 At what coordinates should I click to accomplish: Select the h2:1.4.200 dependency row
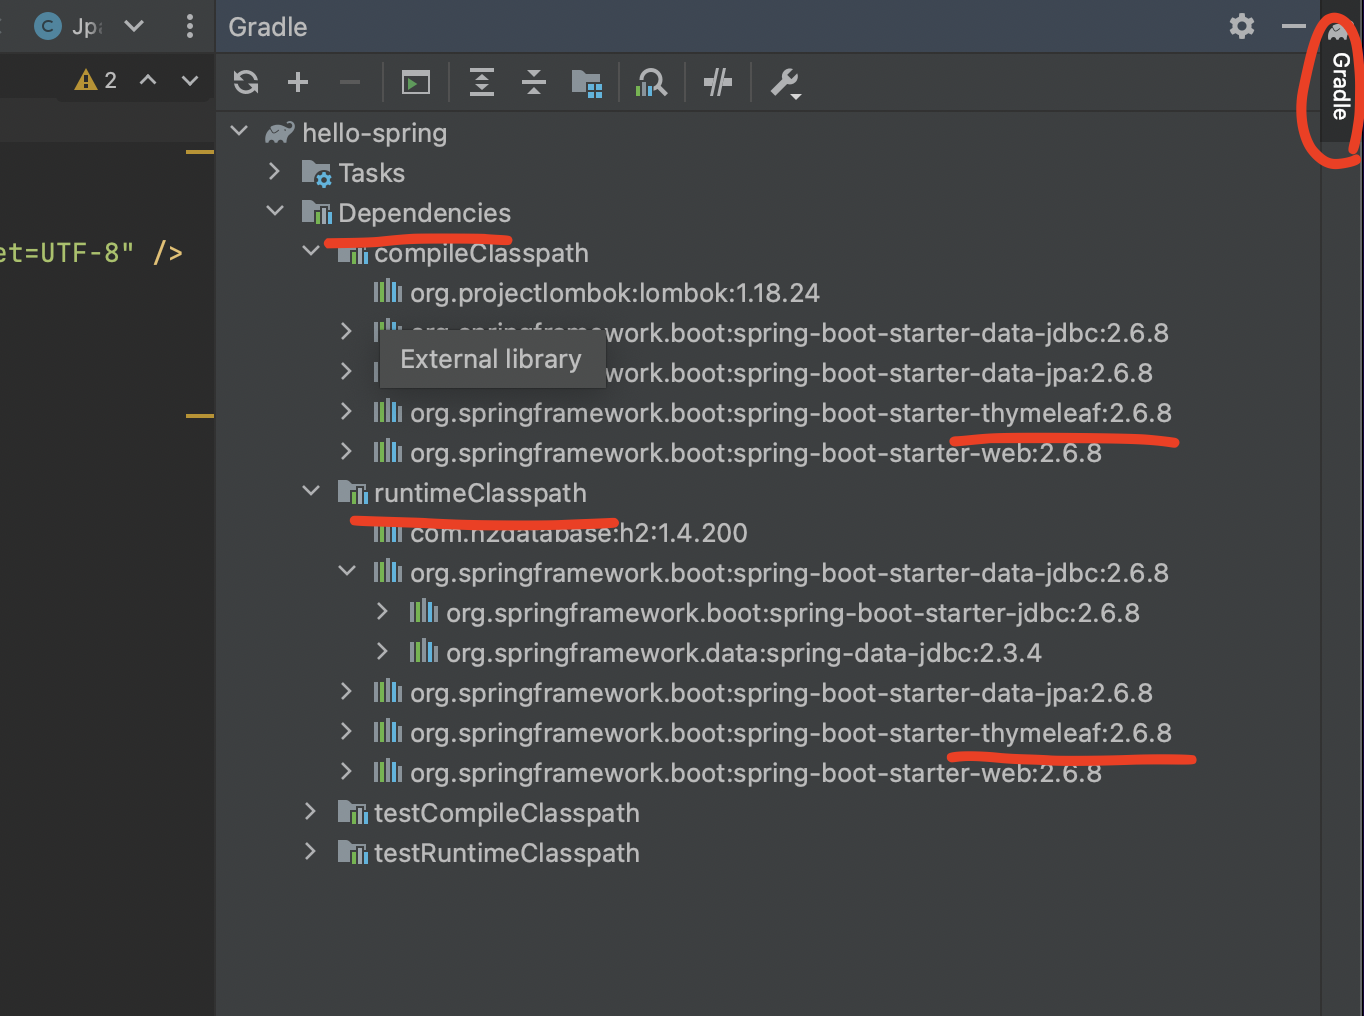point(579,533)
